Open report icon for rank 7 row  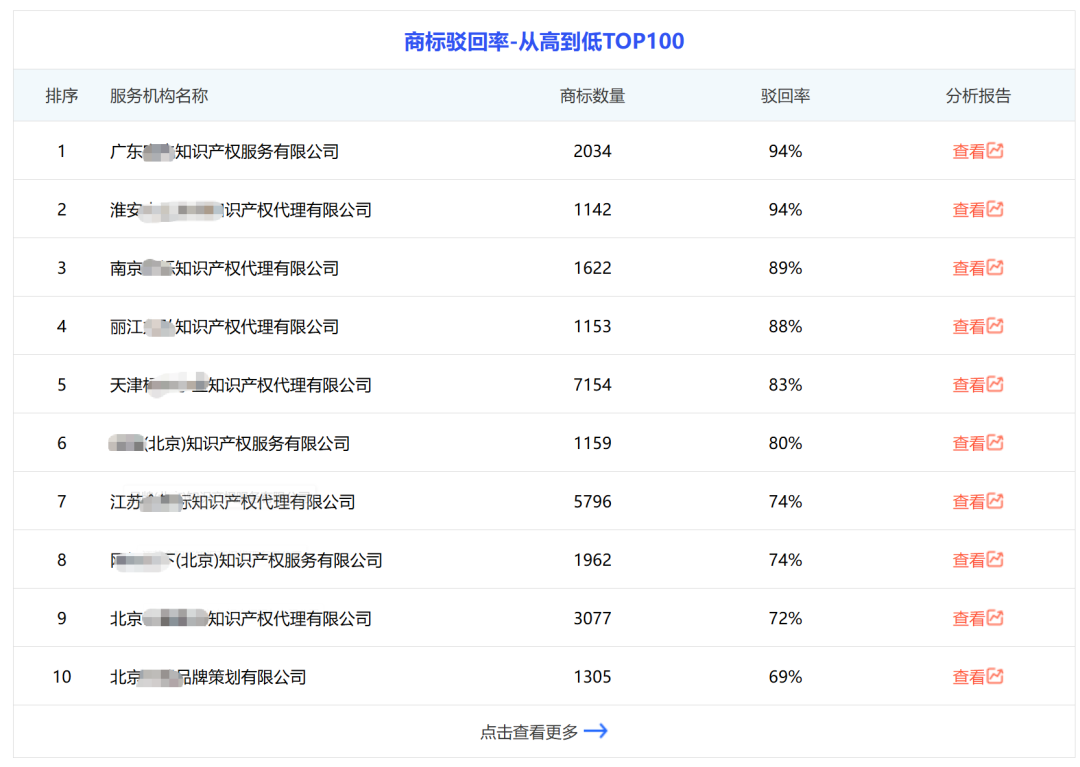995,501
